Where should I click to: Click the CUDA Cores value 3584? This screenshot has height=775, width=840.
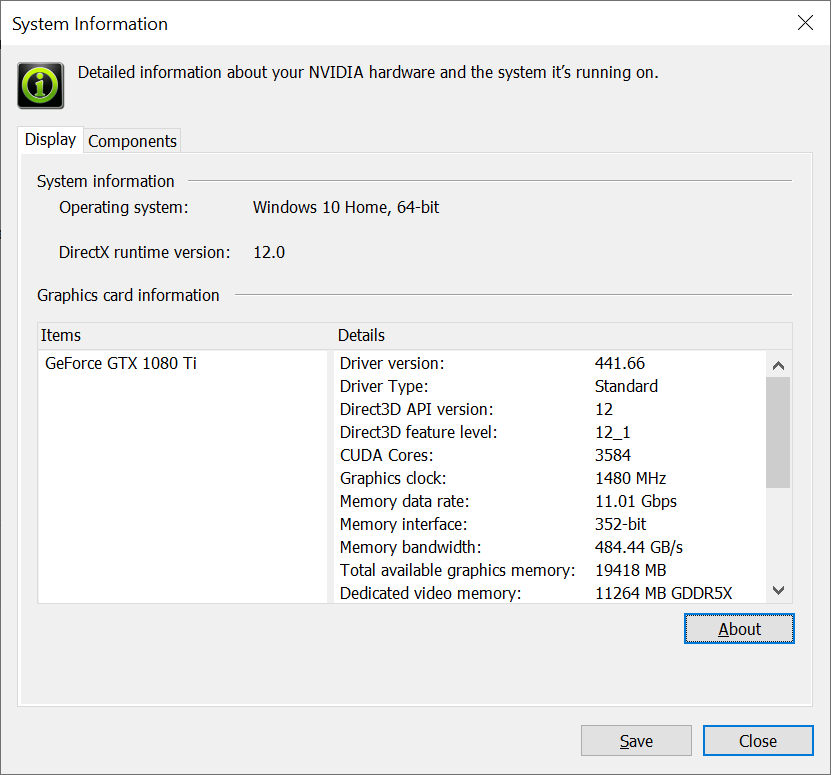point(613,455)
